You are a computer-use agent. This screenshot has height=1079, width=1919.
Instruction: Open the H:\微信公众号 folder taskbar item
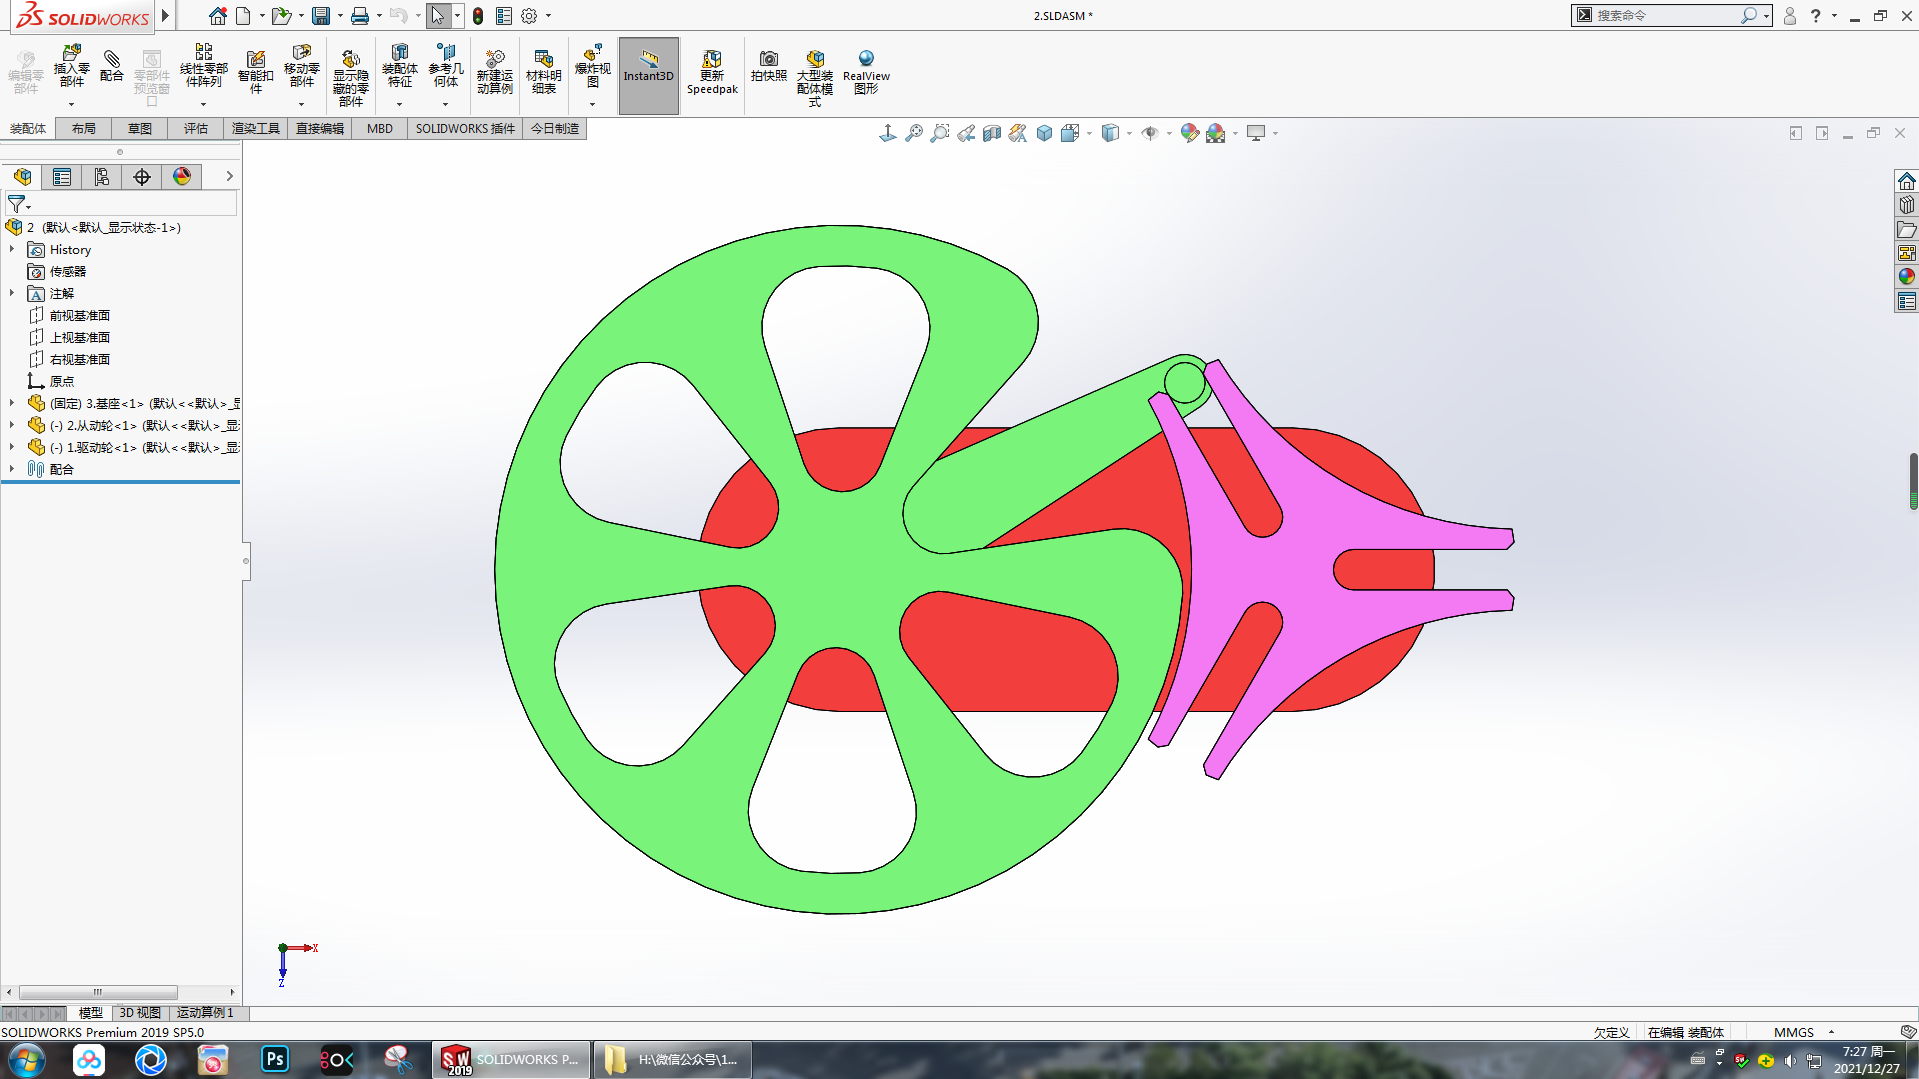pyautogui.click(x=673, y=1059)
